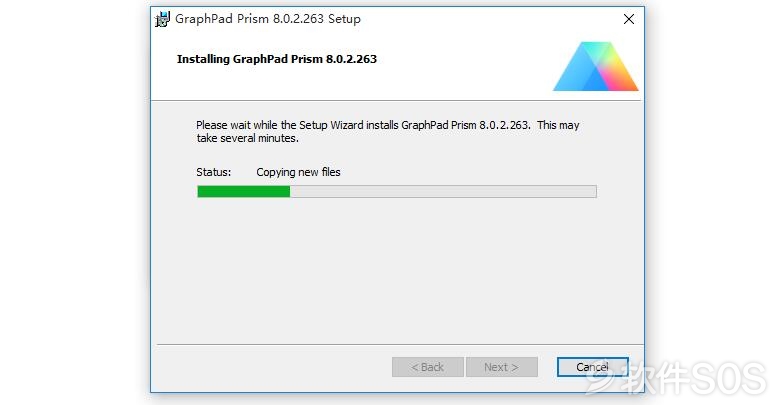
Task: Click the far right end of the progress bar
Action: point(594,191)
